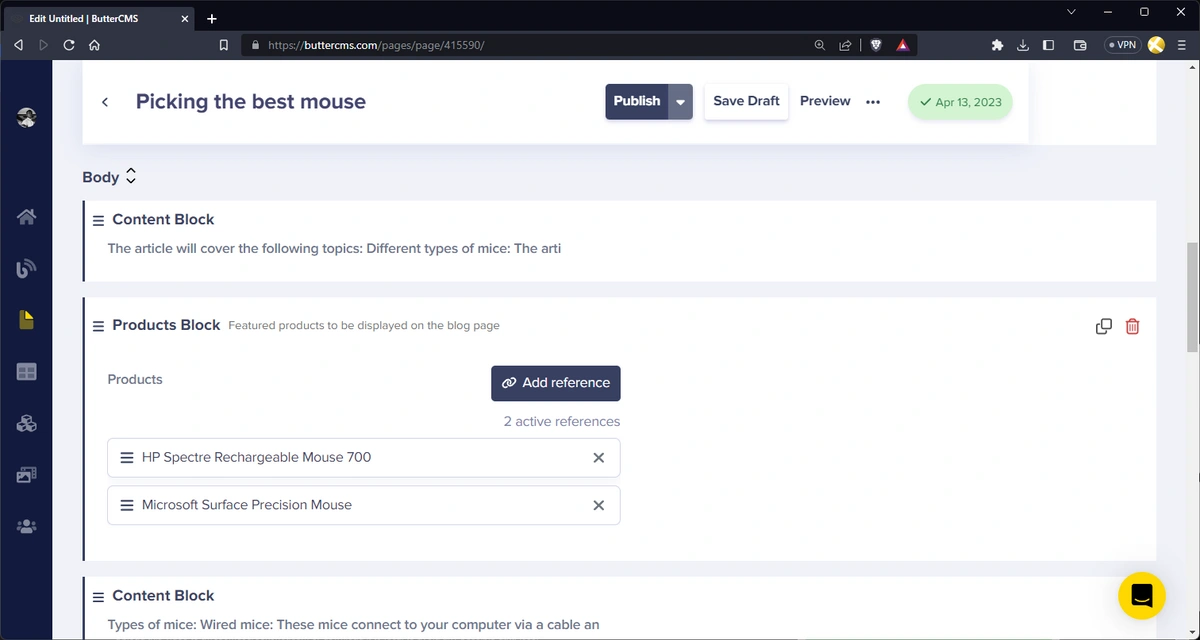The height and width of the screenshot is (640, 1200).
Task: Open the Pages document icon in sidebar
Action: 27,320
